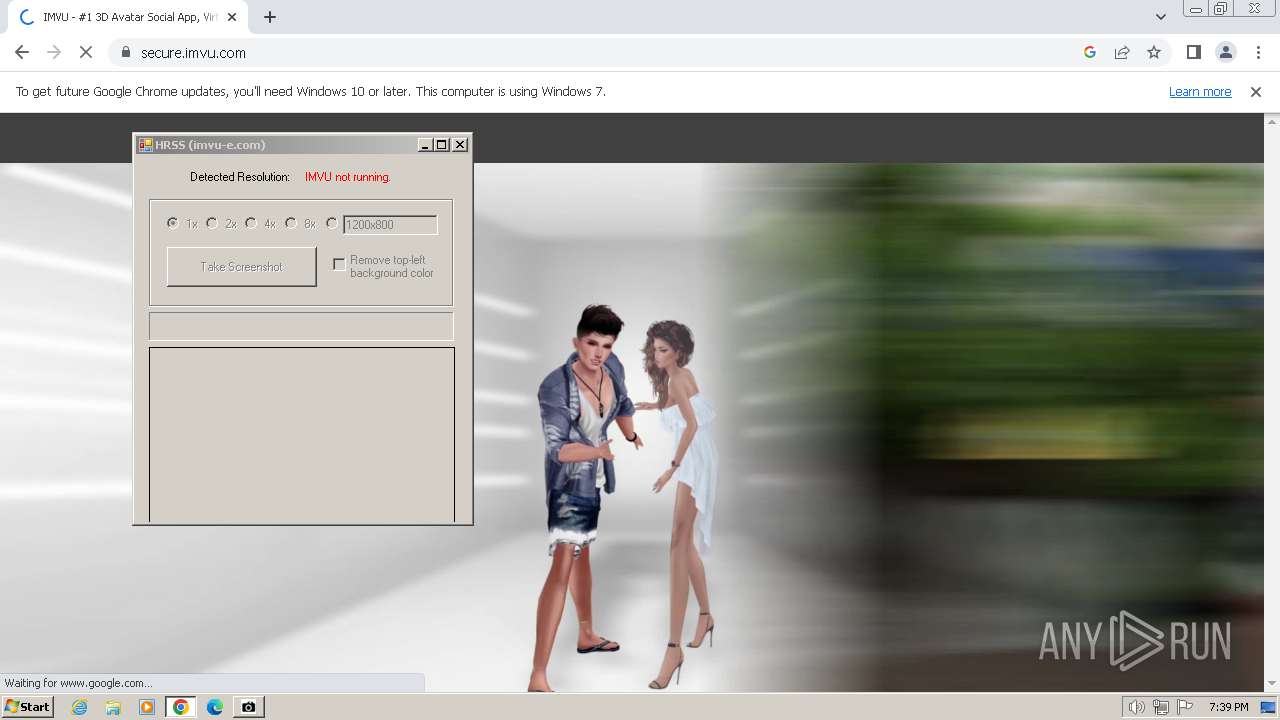Minimize the HRSS window
This screenshot has height=720, width=1280.
[x=425, y=145]
